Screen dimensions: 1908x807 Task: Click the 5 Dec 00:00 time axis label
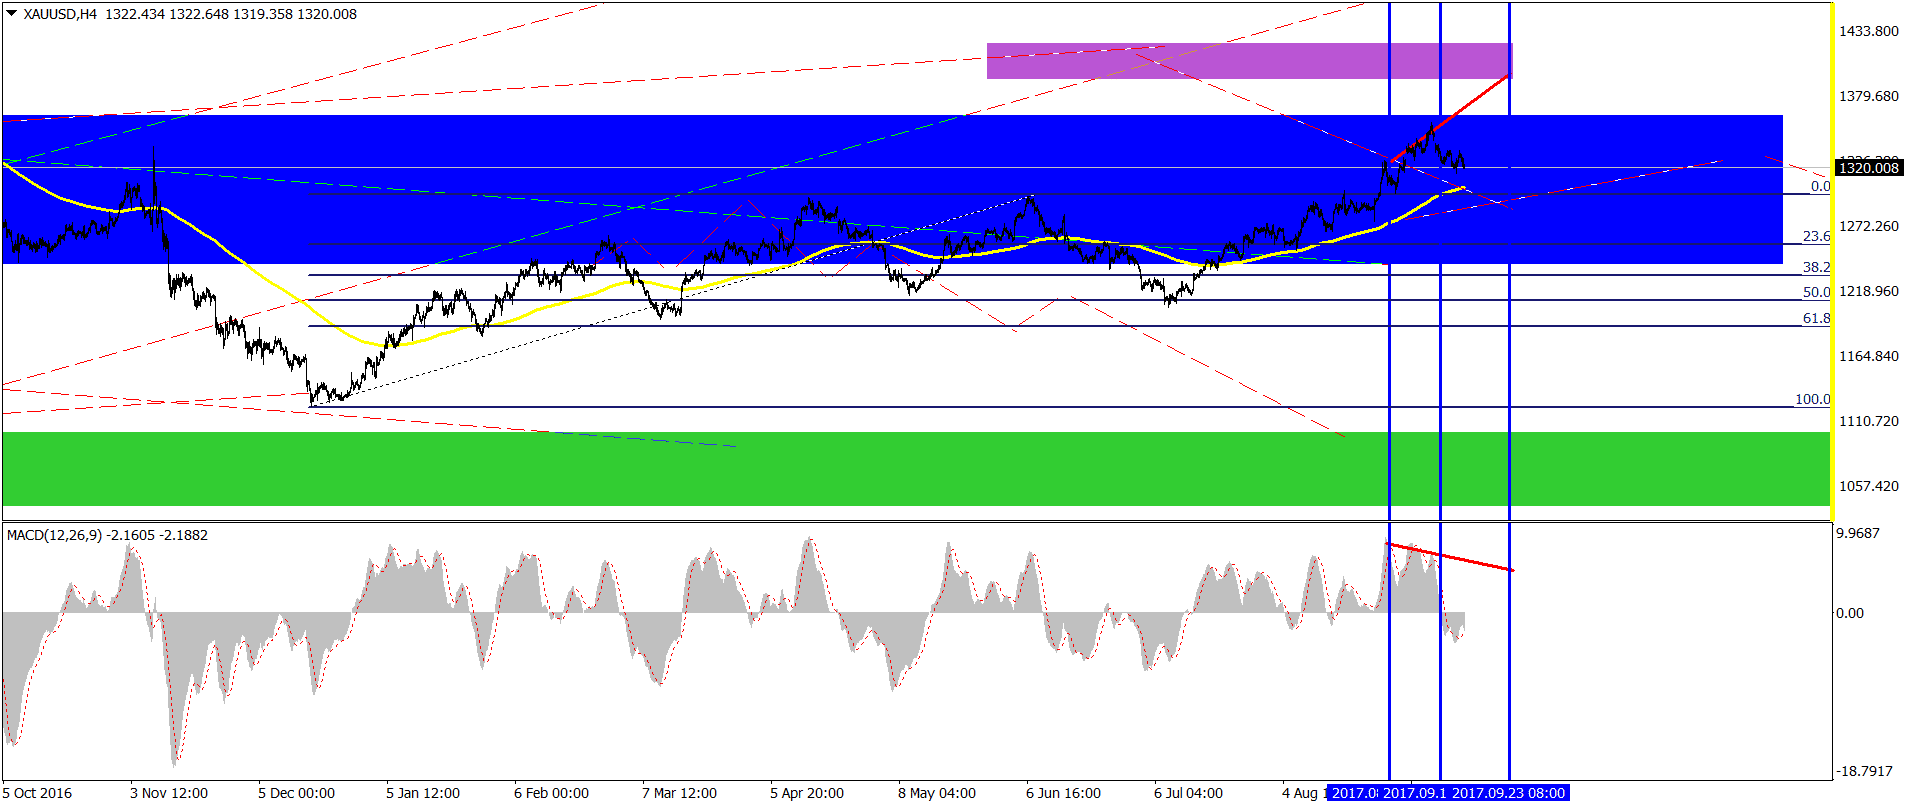point(296,793)
